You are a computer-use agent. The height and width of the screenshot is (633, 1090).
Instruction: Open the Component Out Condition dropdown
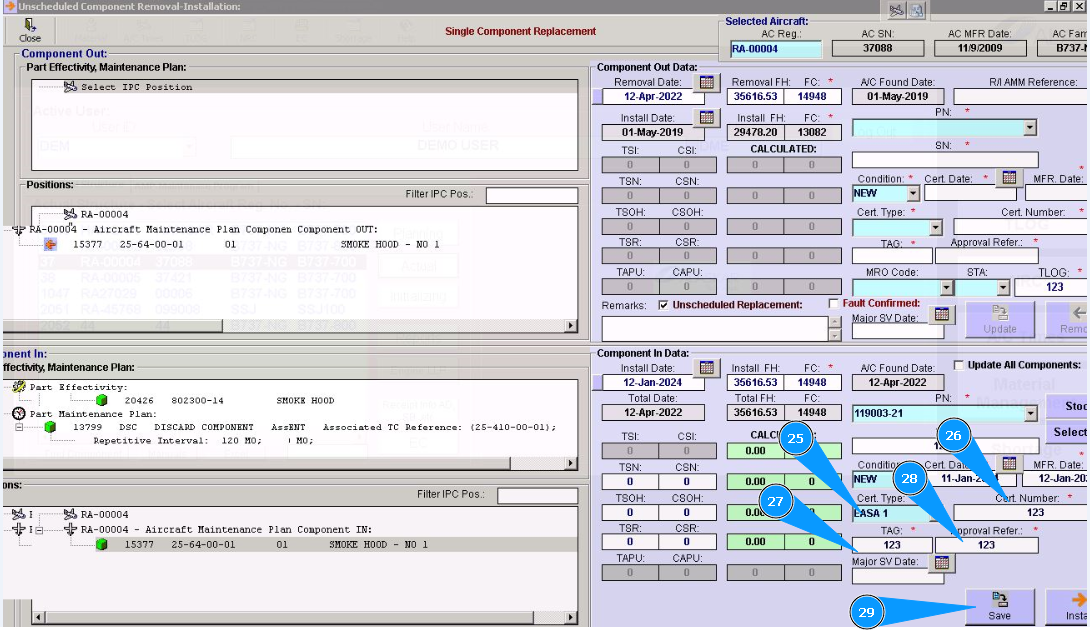pos(913,194)
